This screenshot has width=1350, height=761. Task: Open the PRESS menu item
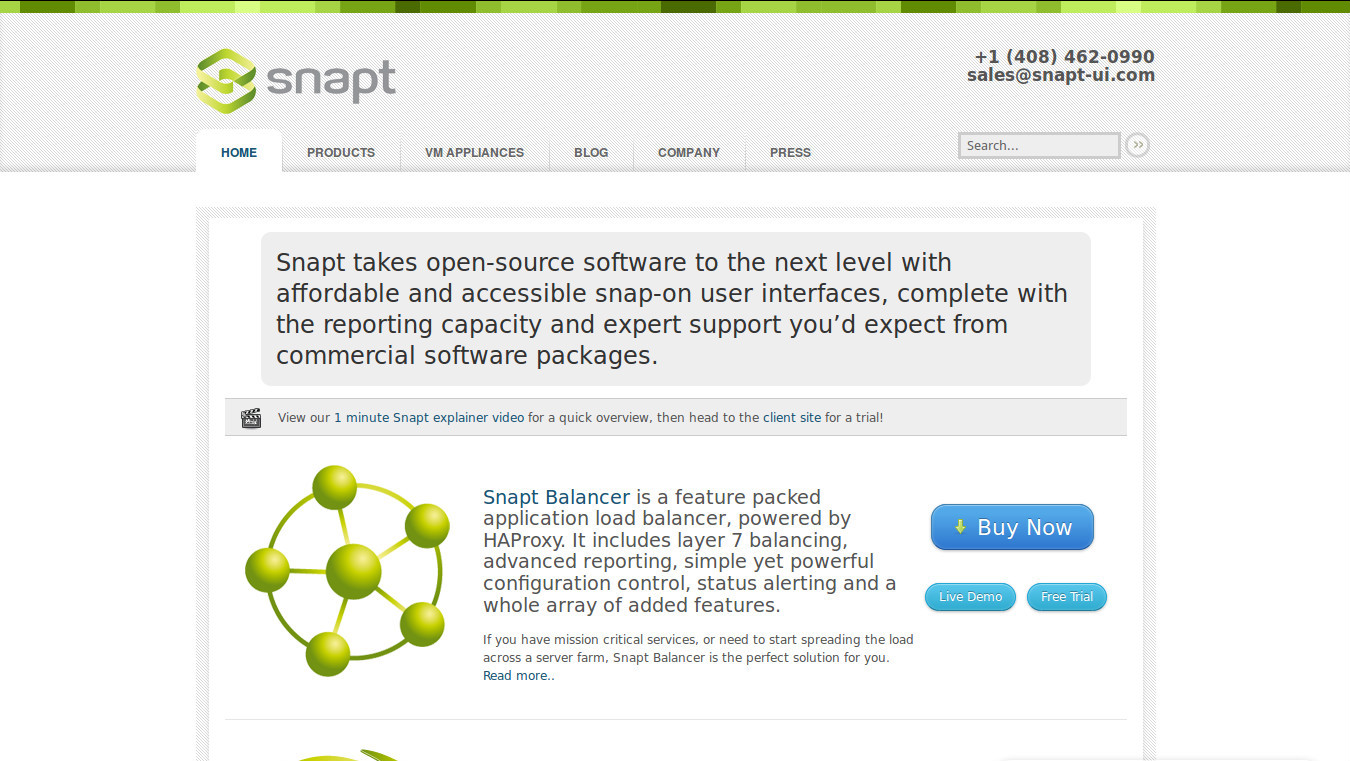pos(790,152)
